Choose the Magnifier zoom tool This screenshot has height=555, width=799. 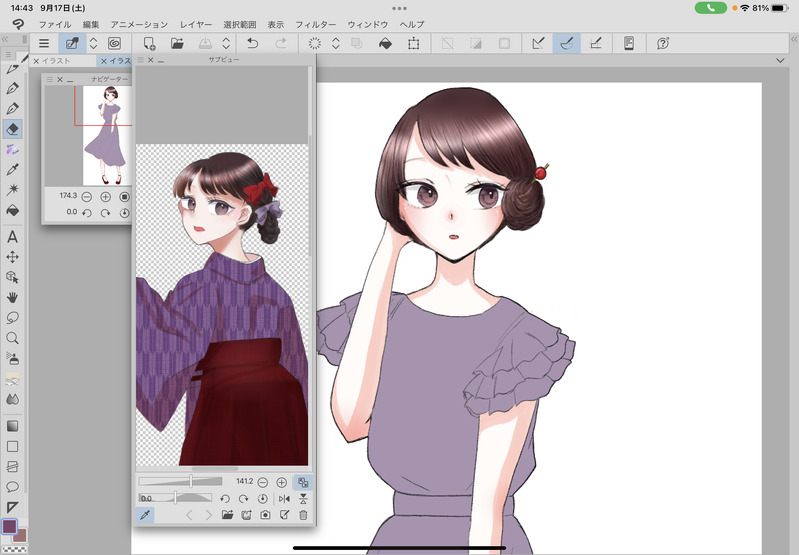[13, 338]
